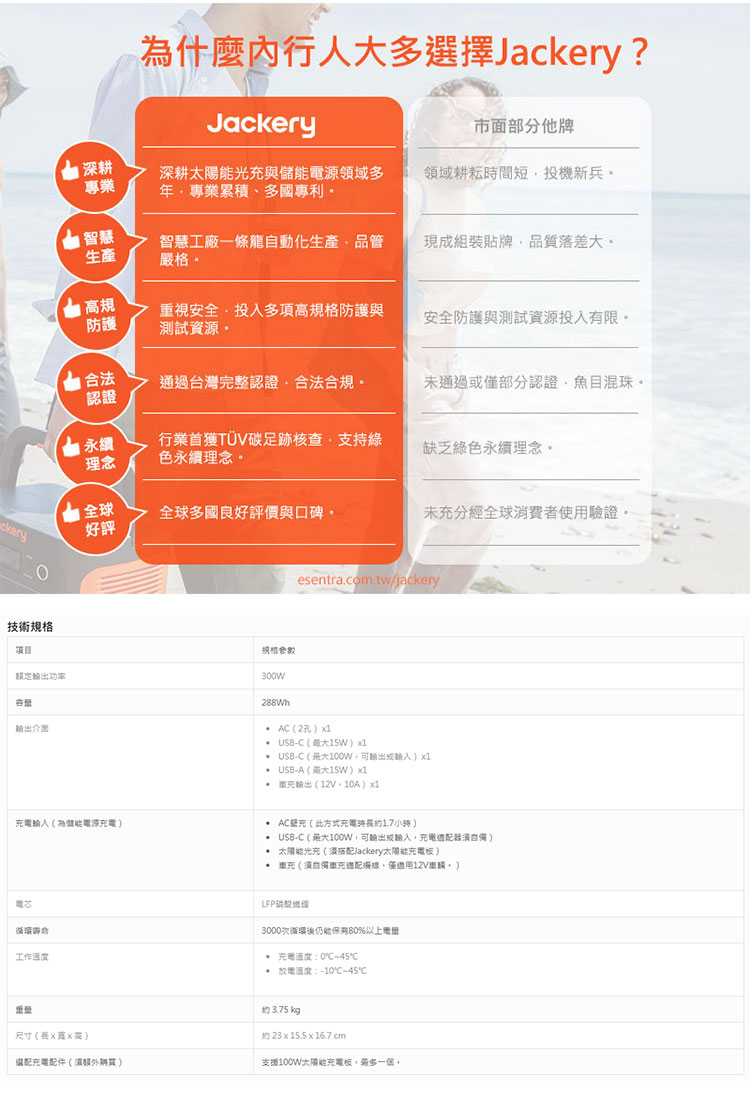Select the 高規防護 thumbs-up badge

click(x=91, y=314)
